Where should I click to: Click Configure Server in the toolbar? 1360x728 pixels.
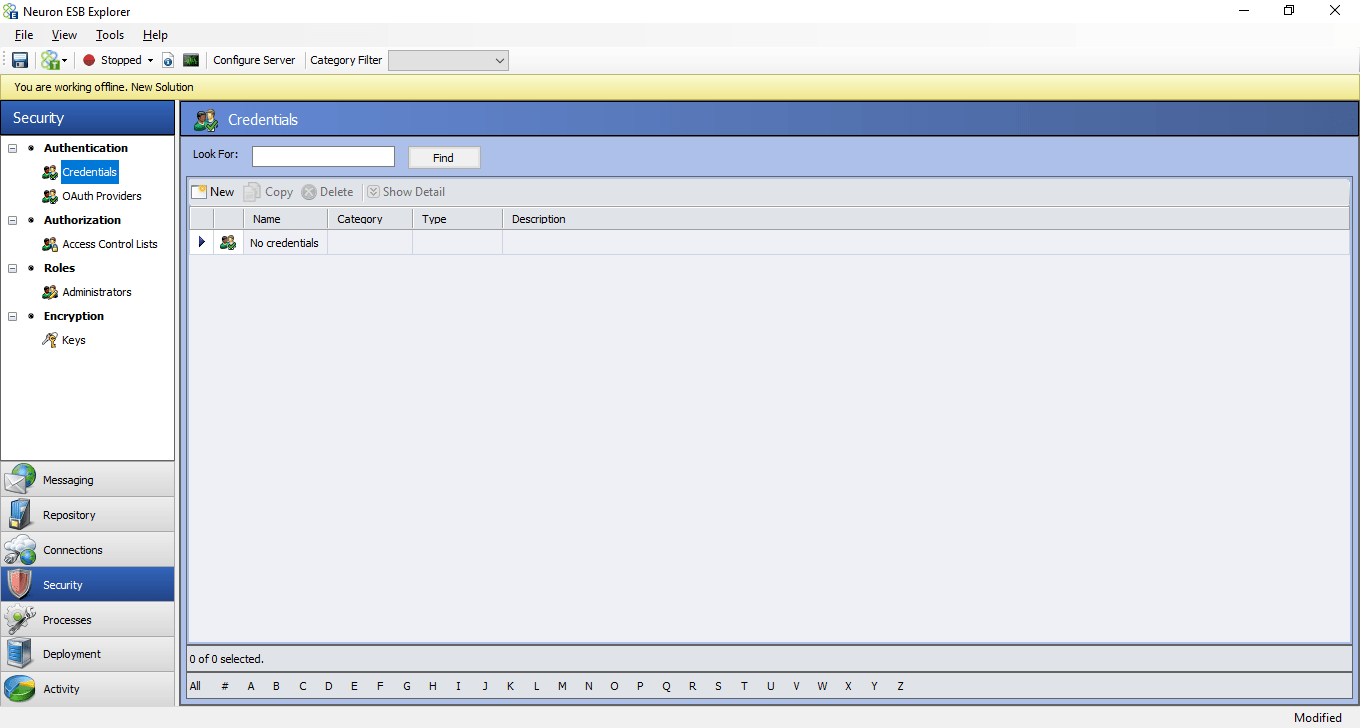254,60
